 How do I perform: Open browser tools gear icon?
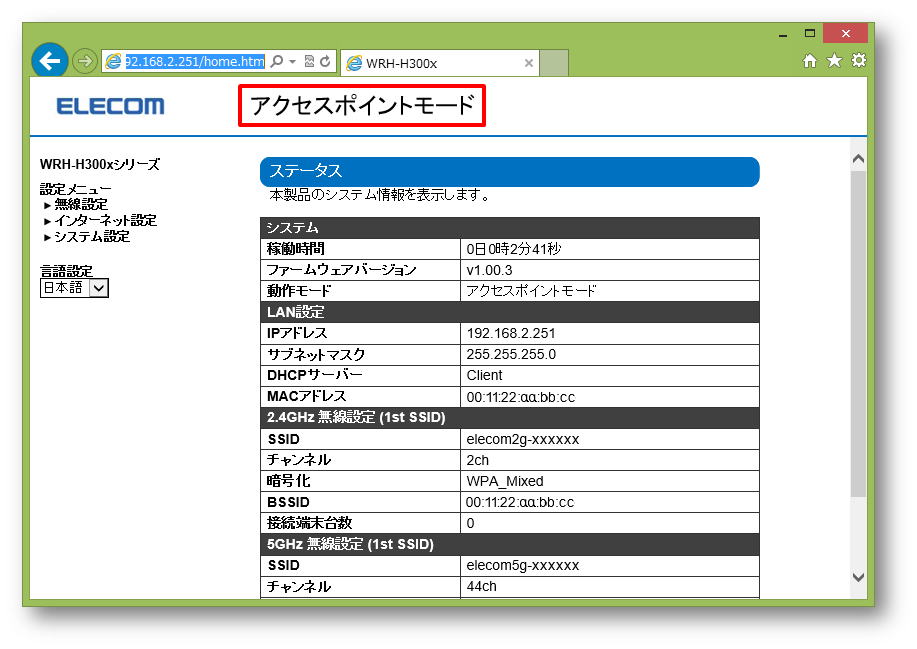pyautogui.click(x=859, y=60)
